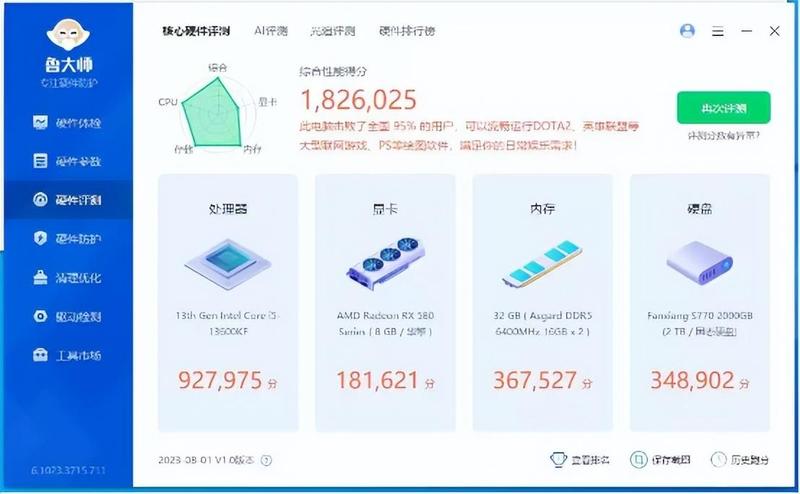This screenshot has height=494, width=800.
Task: Open the user account avatar icon
Action: pyautogui.click(x=687, y=31)
